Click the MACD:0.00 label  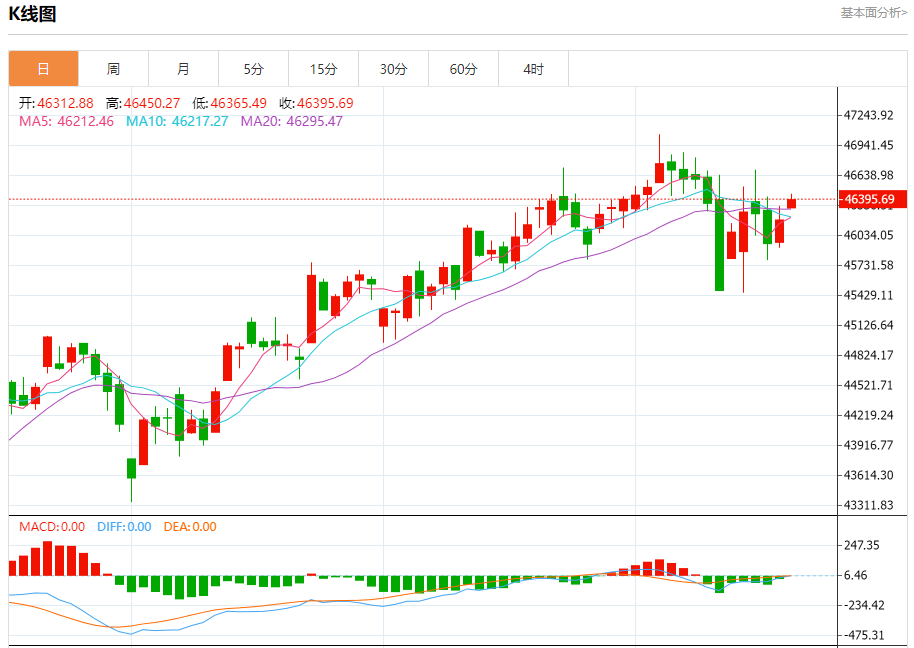(x=52, y=527)
